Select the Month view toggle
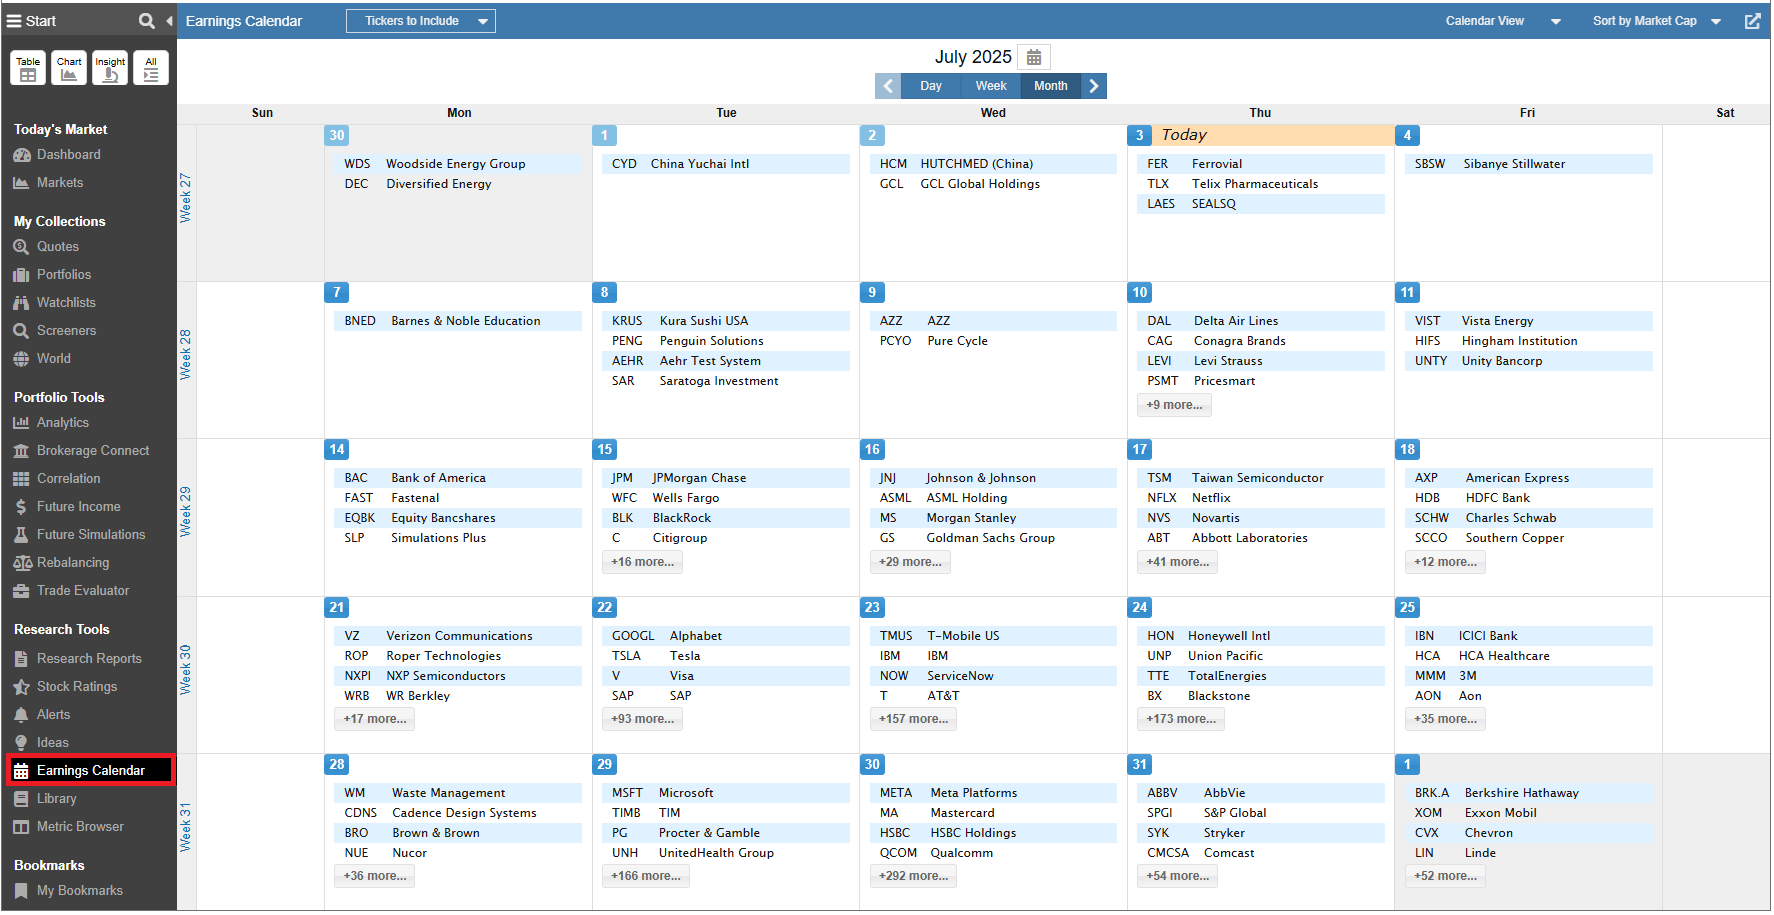 [x=1050, y=86]
